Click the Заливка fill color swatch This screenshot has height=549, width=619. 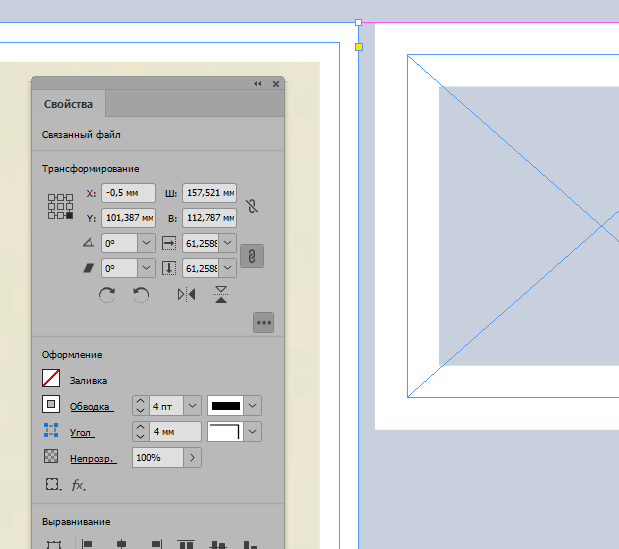[52, 379]
